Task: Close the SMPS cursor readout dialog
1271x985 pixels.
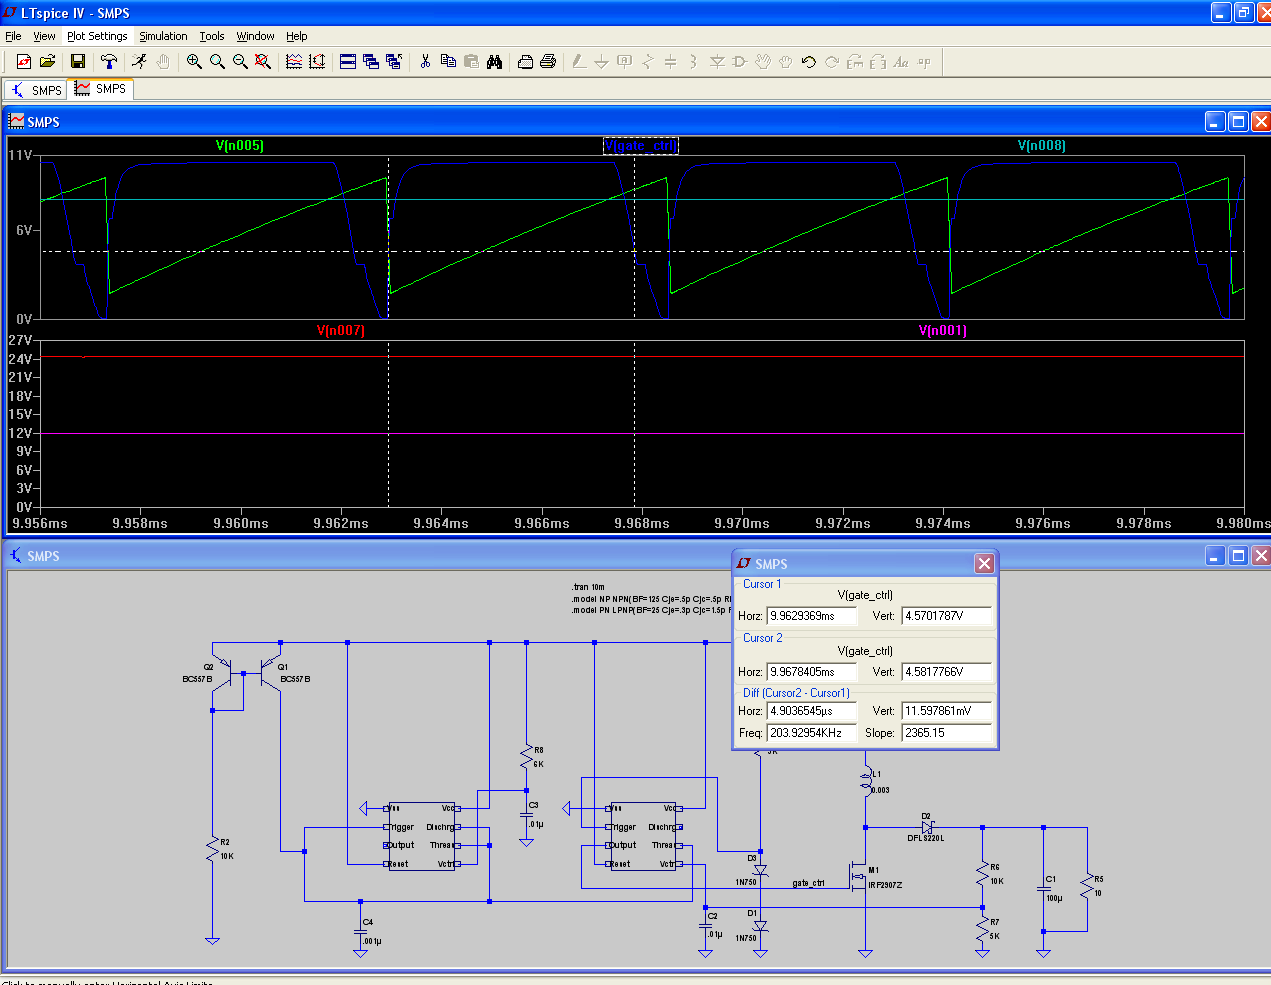Action: coord(984,563)
